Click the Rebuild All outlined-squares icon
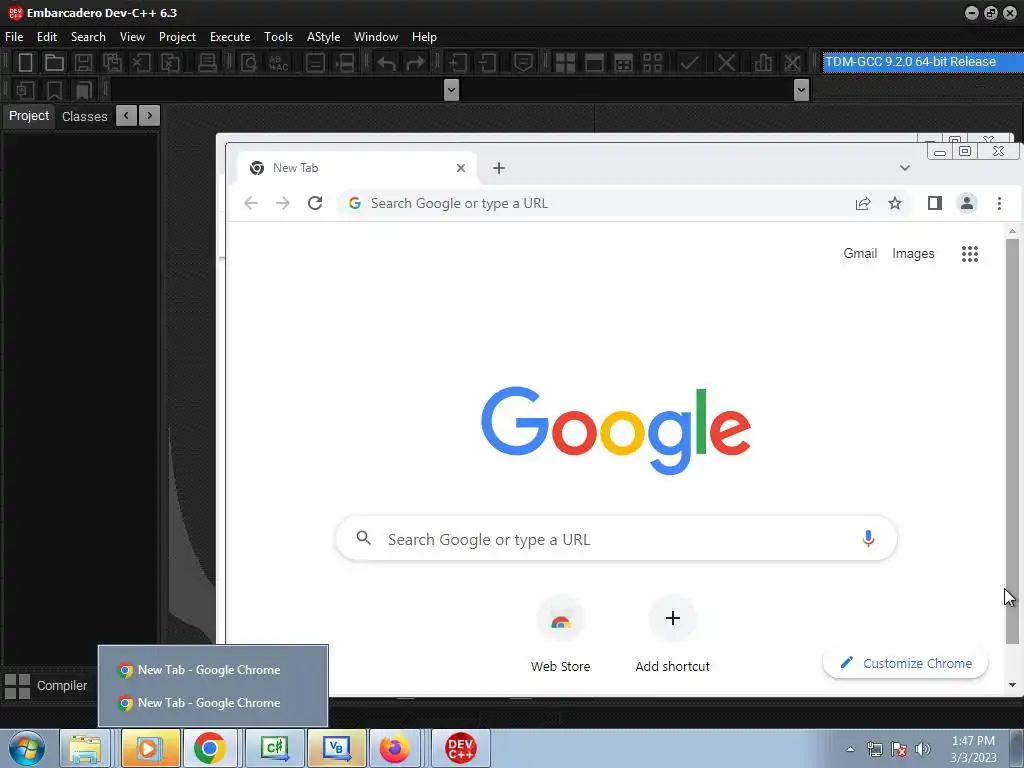Screen dimensions: 1024x768 click(652, 63)
